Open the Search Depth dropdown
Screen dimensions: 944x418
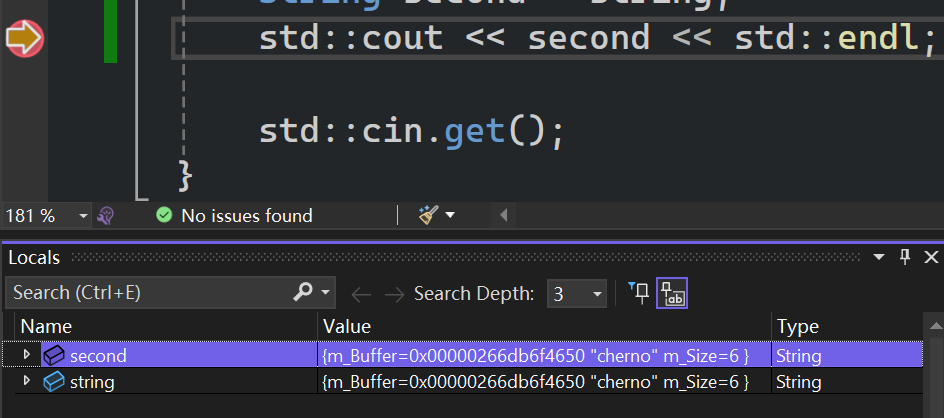pyautogui.click(x=598, y=294)
